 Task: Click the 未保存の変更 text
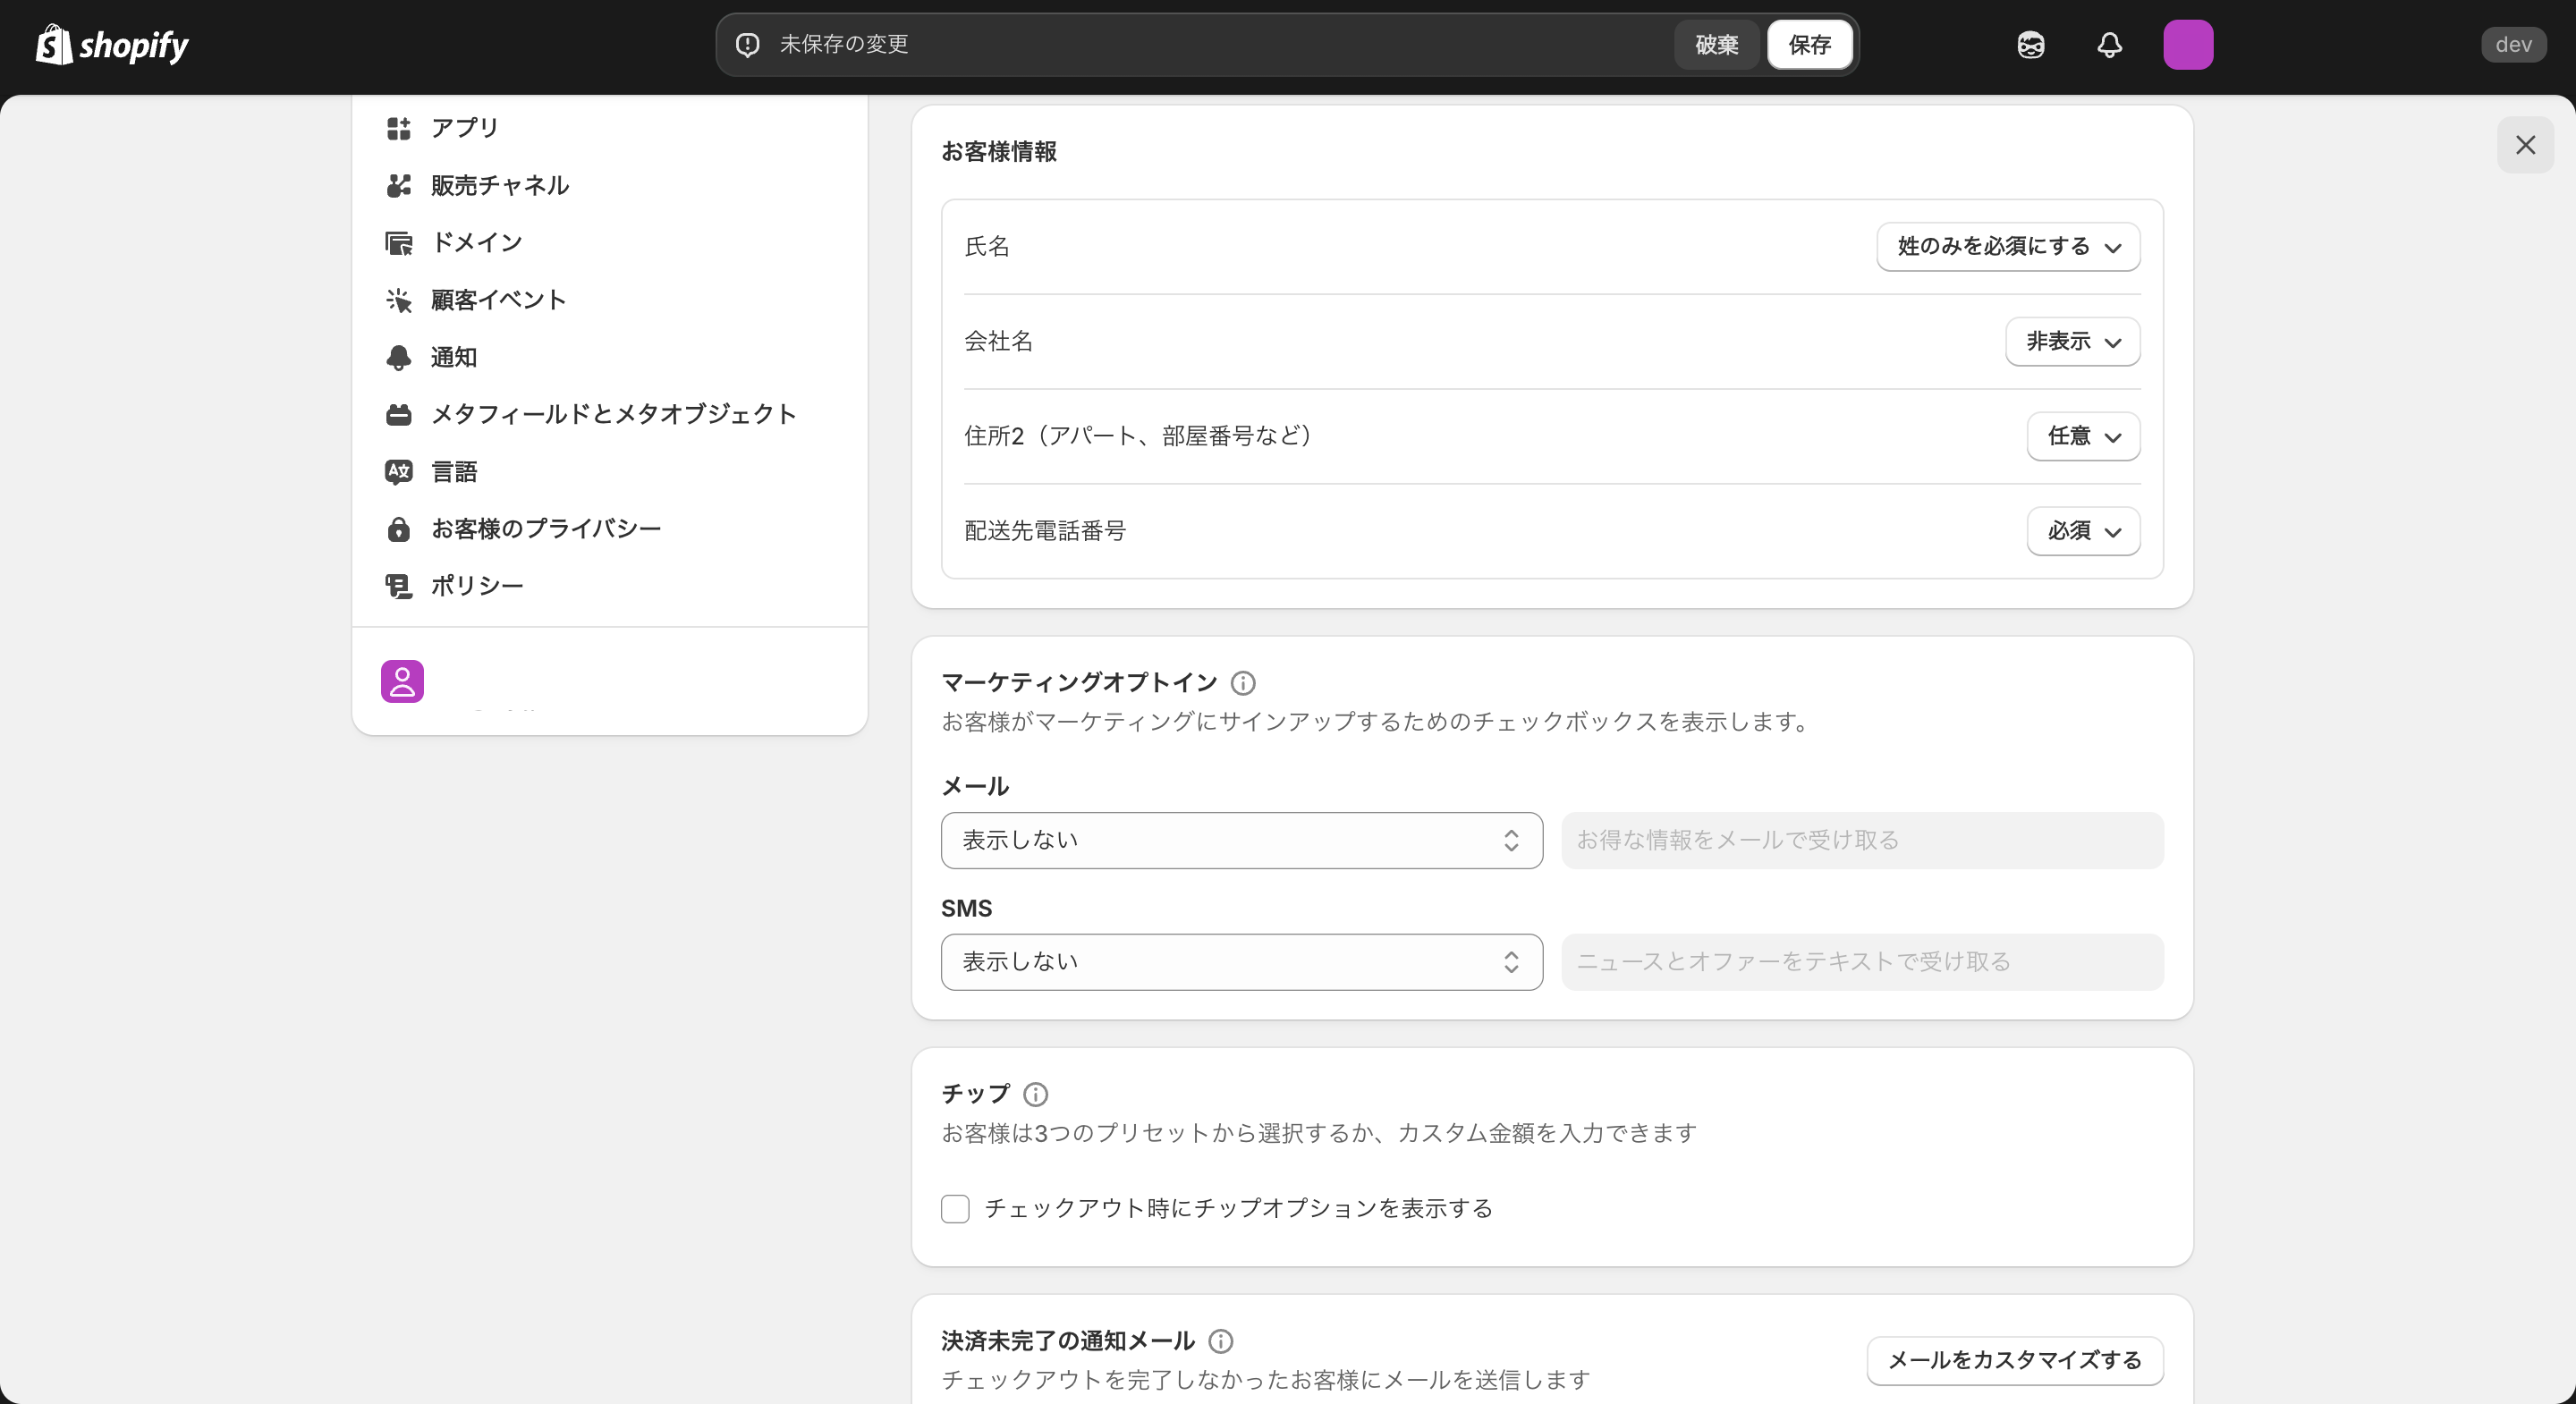(844, 45)
